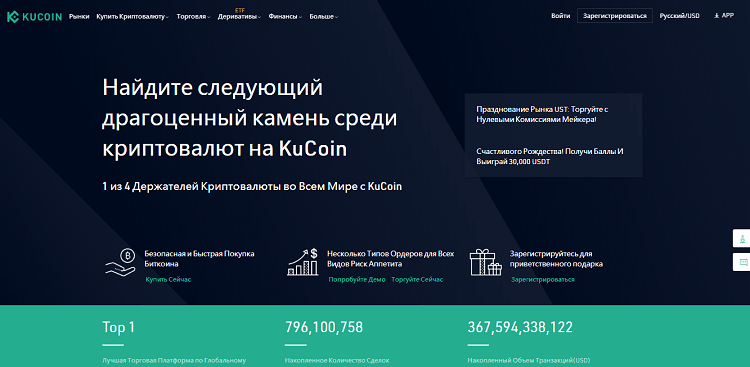Image resolution: width=750 pixels, height=367 pixels.
Task: Click Зарегистрироваться link under gift
Action: 543,279
